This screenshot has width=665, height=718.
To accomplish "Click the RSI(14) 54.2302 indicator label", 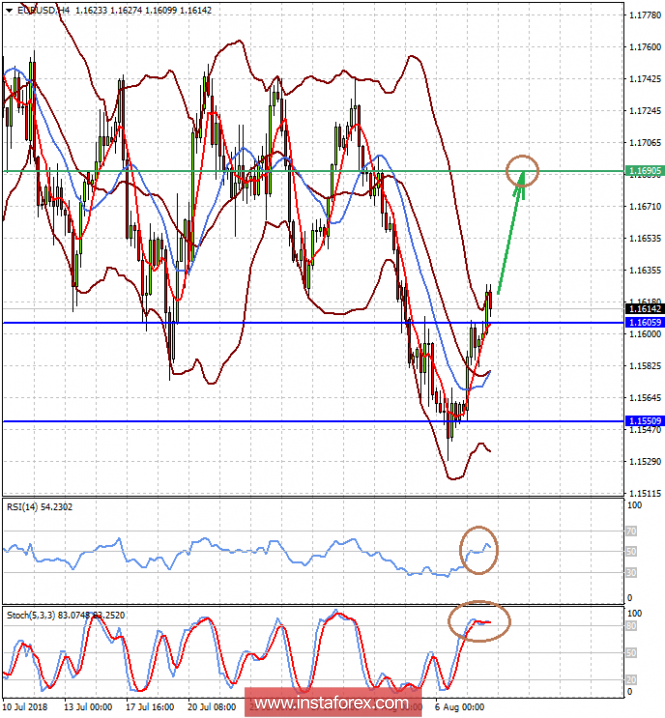I will [39, 507].
